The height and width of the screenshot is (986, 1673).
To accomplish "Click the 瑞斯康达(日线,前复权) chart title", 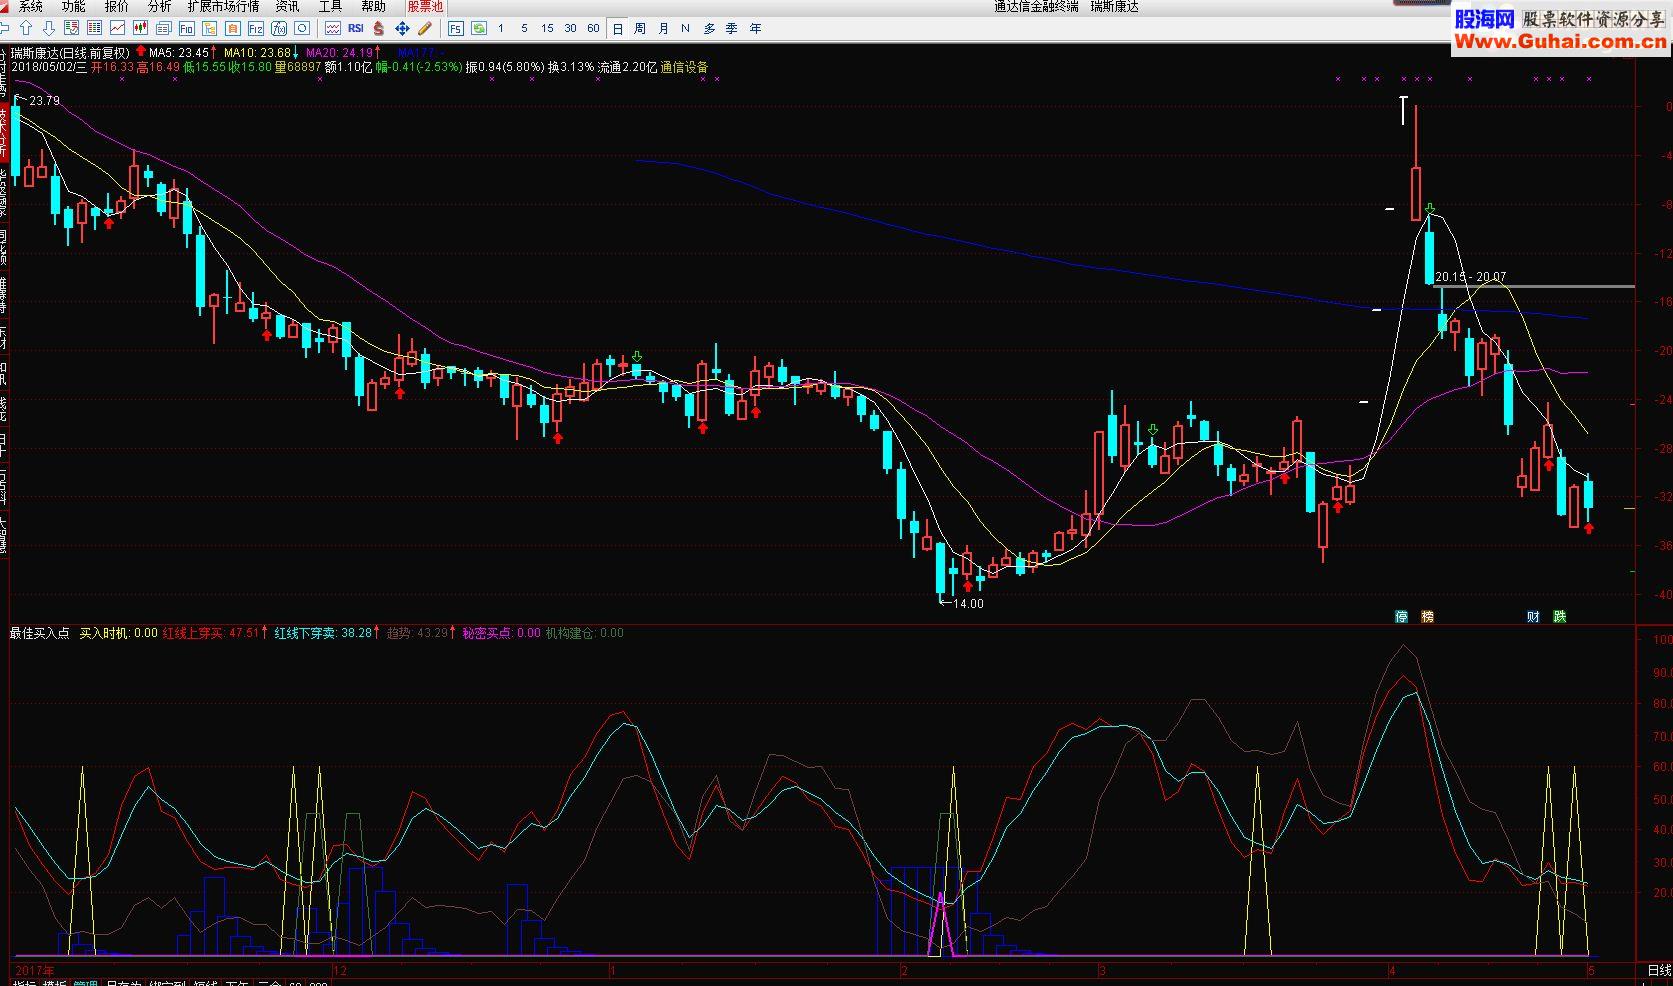I will tap(70, 53).
